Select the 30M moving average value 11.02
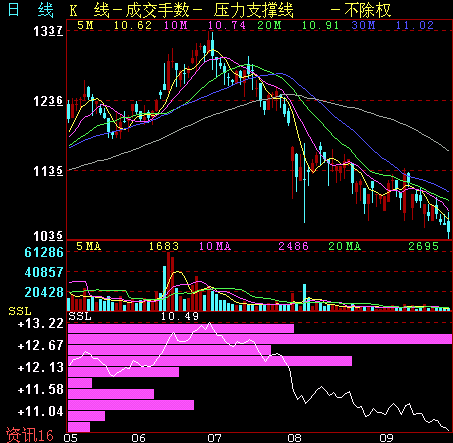Viewport: 453px width, 443px height. tap(414, 25)
